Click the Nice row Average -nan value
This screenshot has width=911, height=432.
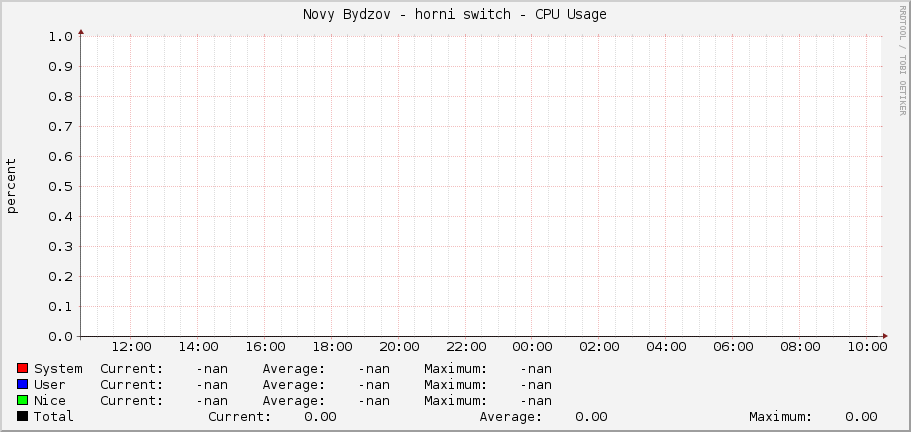point(374,401)
